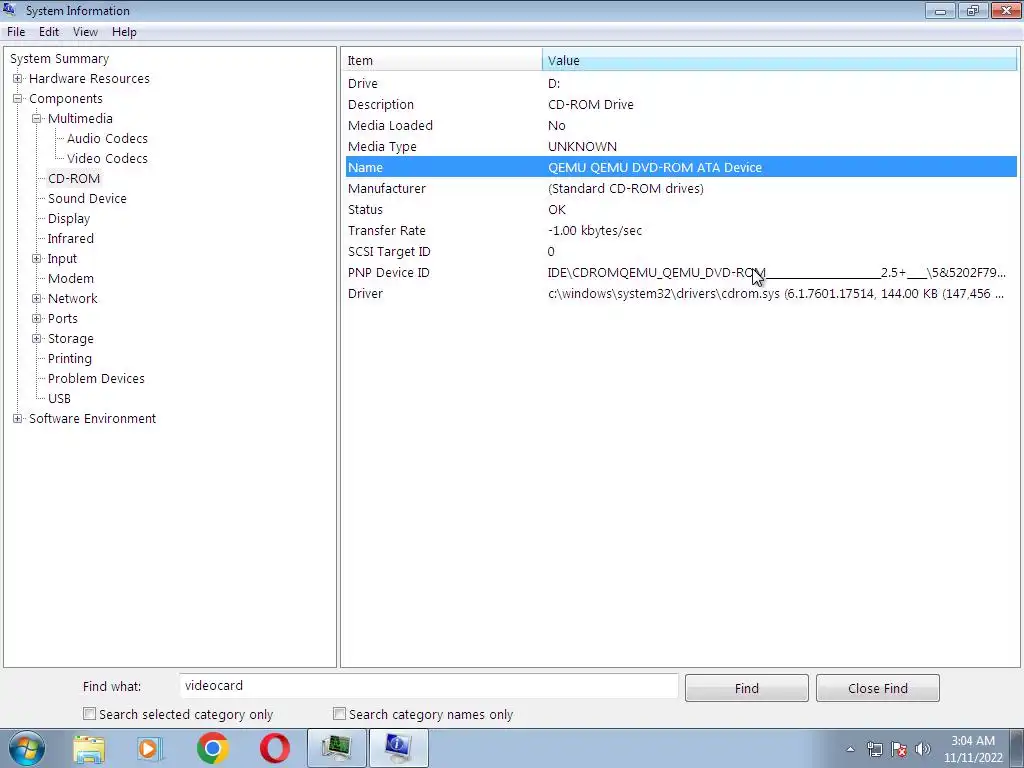This screenshot has height=768, width=1024.
Task: Select the CD-ROM tree item
Action: [74, 178]
